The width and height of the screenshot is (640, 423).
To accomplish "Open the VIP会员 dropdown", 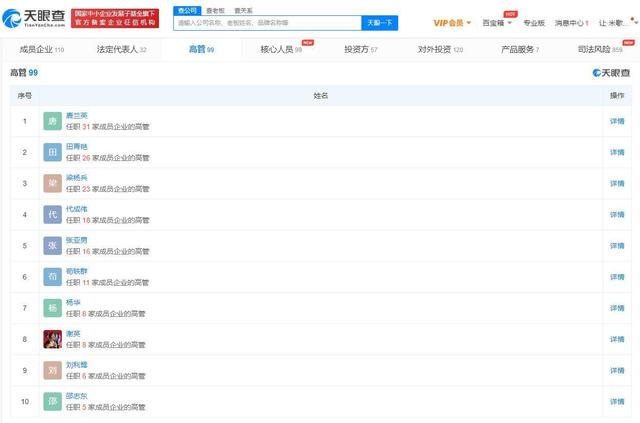I will click(452, 23).
